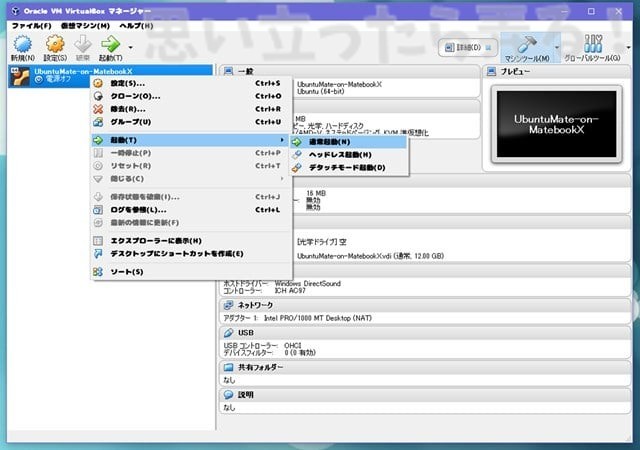Click green arrow icon of Normal Start
Viewport: 640px width, 450px height.
[x=297, y=142]
